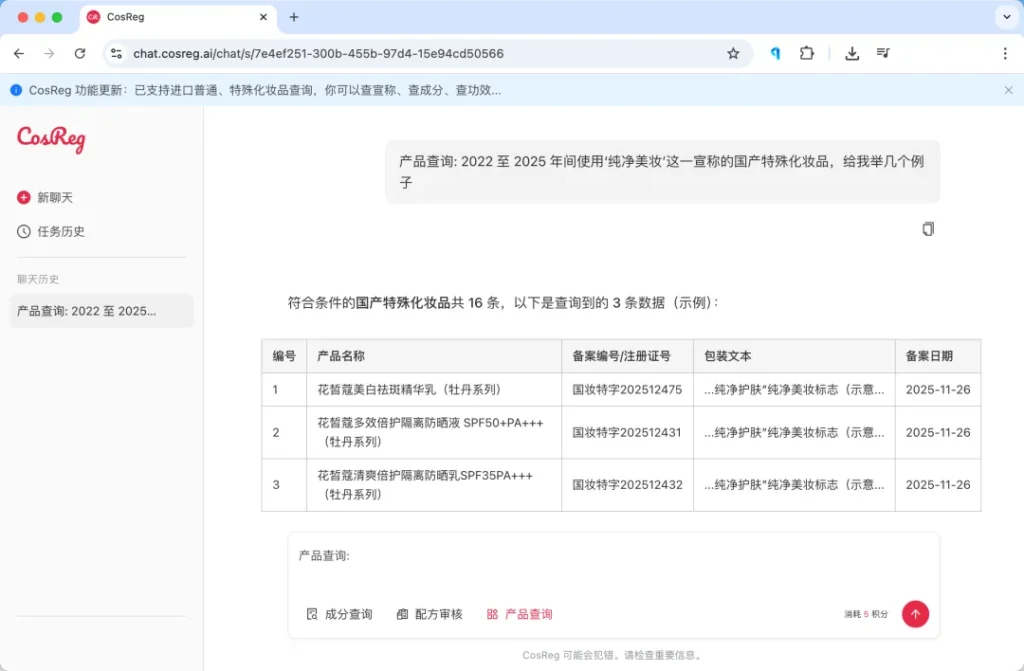Dismiss the CosReg 功能更新 banner

coord(1008,90)
